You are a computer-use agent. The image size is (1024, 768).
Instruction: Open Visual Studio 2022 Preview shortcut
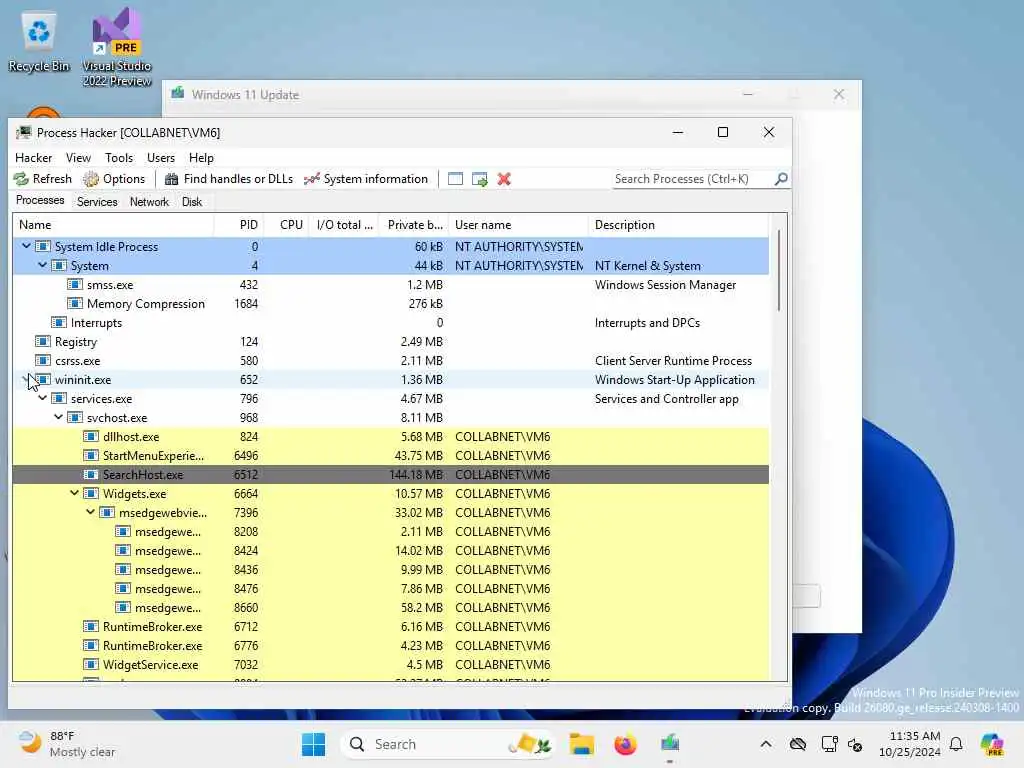pyautogui.click(x=117, y=47)
